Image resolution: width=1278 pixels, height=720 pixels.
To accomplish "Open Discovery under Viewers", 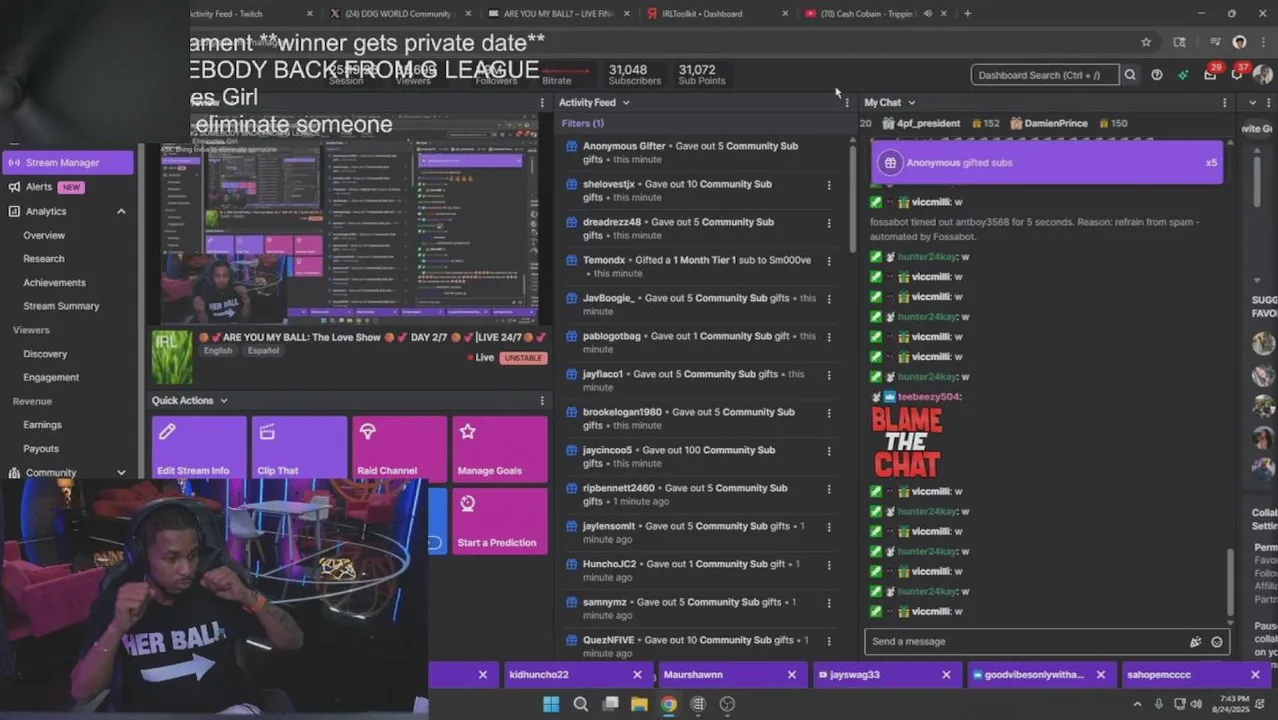I will pos(45,354).
